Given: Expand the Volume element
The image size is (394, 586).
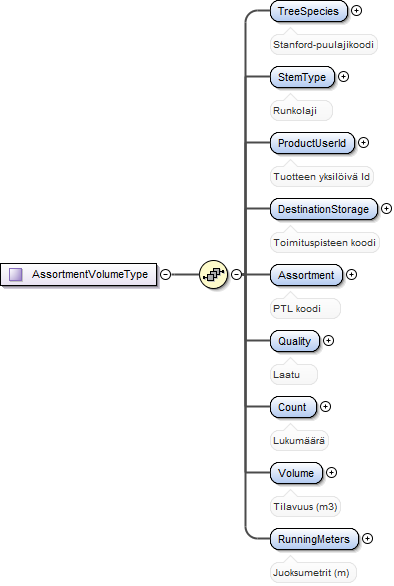Looking at the screenshot, I should [x=331, y=473].
